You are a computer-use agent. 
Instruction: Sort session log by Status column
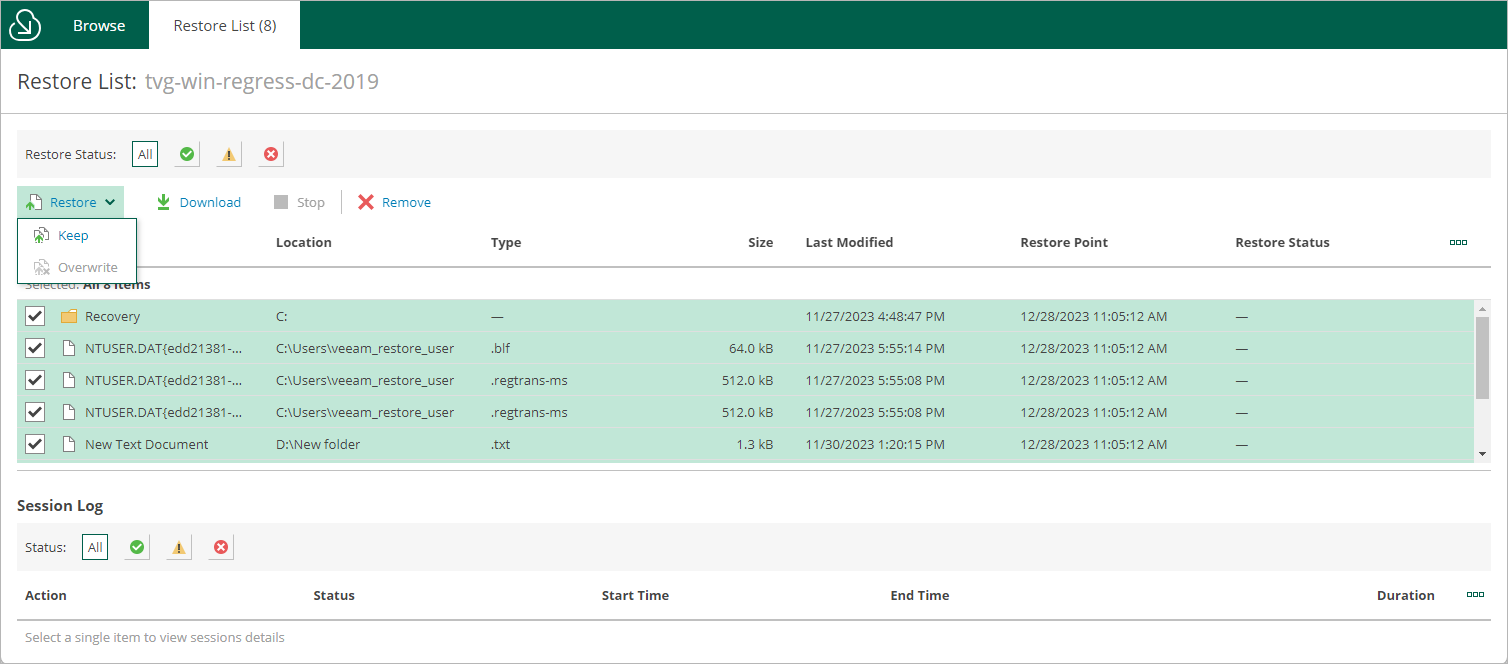334,595
